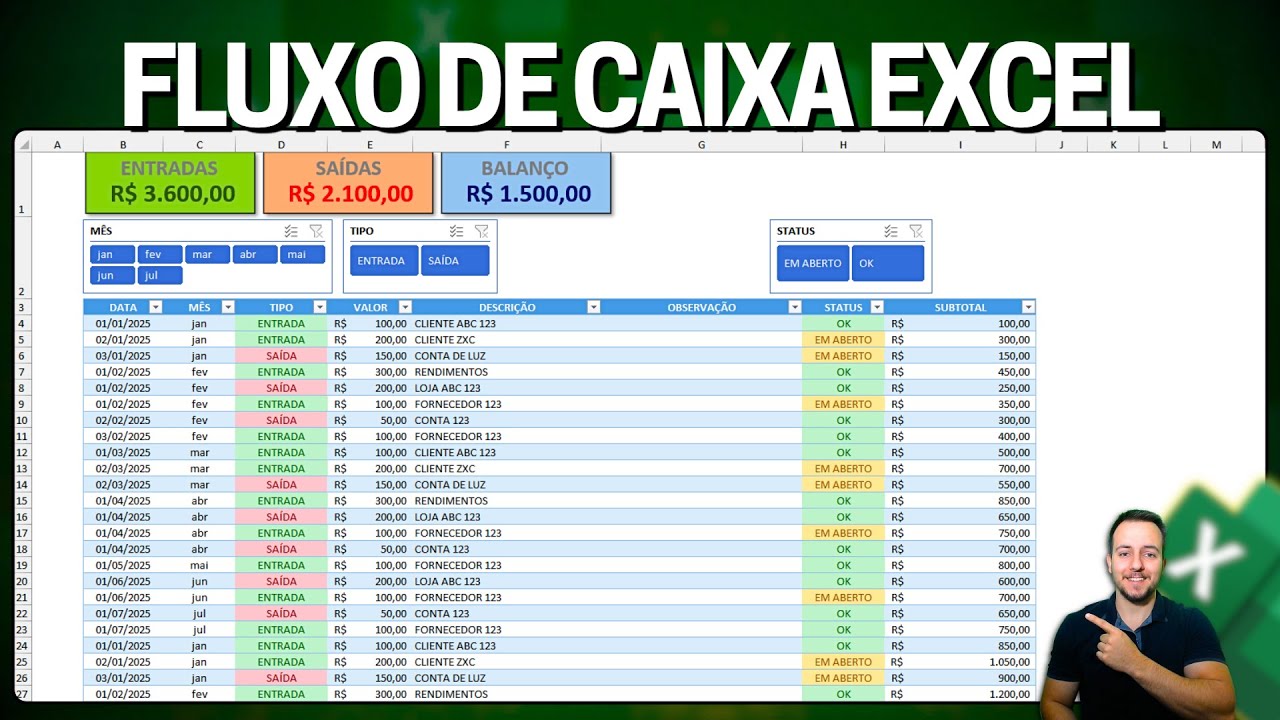Click the SAÍDAS R$ 2.100,00 card
The width and height of the screenshot is (1280, 720).
(348, 182)
